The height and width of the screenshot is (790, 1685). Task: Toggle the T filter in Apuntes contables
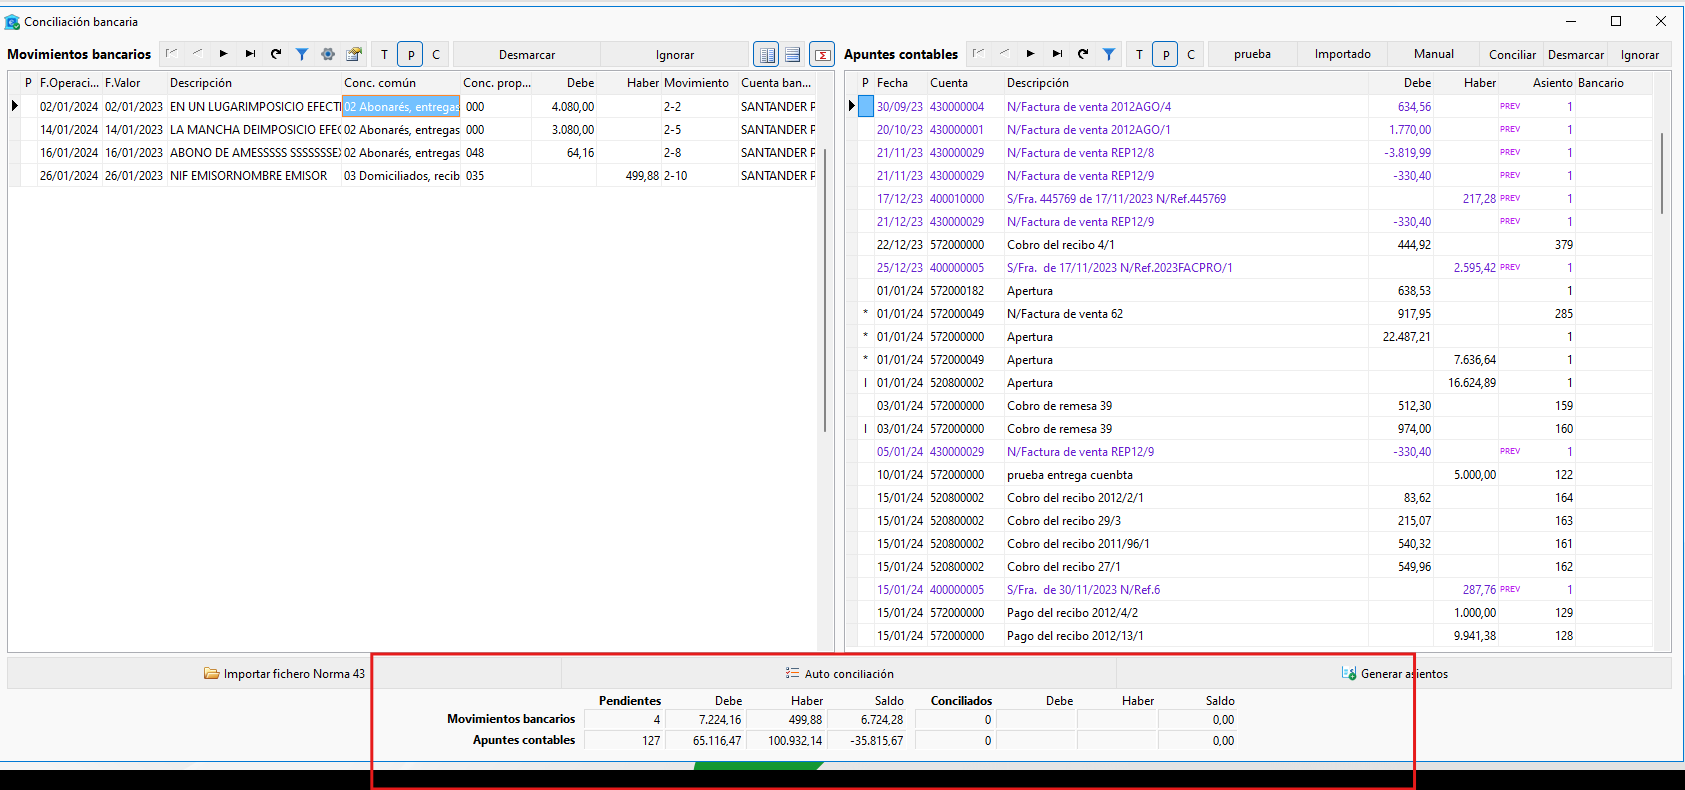pos(1139,55)
